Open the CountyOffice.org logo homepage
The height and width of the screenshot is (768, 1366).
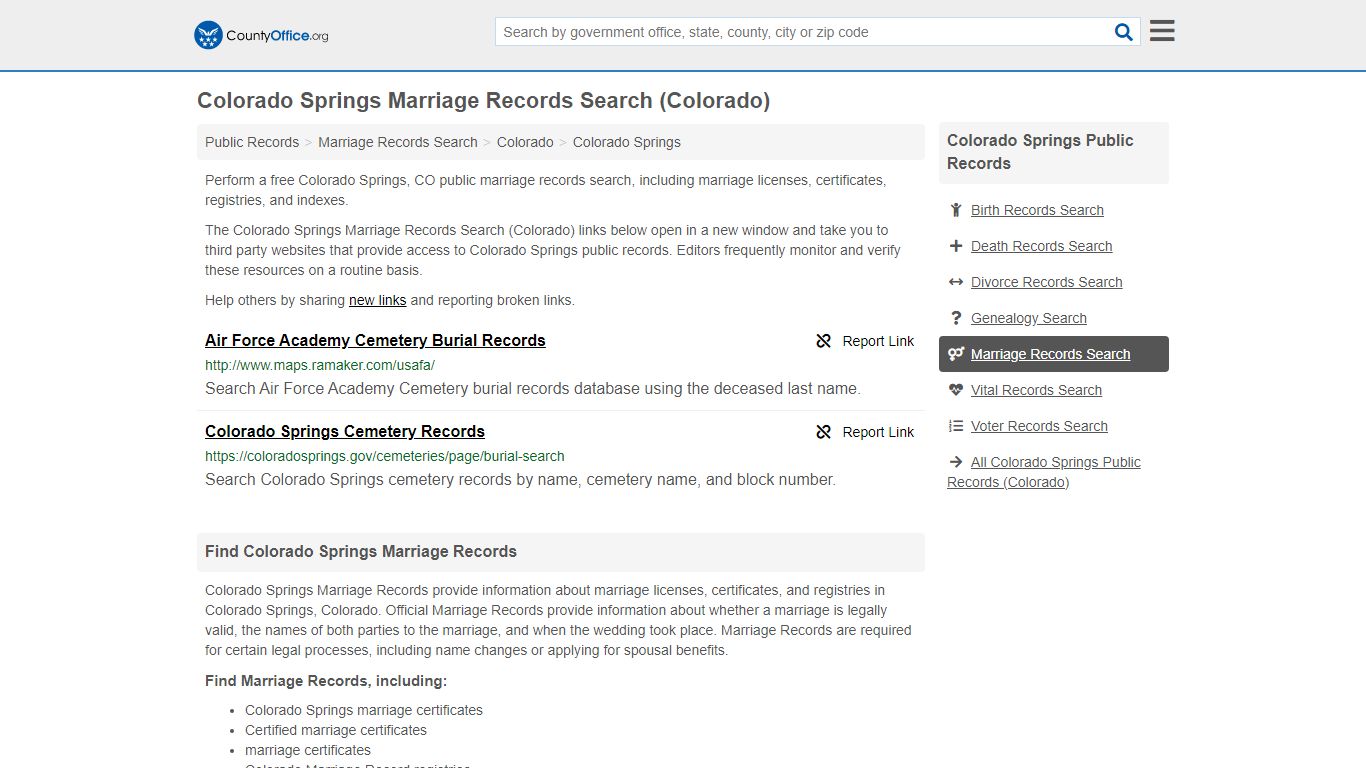261,35
